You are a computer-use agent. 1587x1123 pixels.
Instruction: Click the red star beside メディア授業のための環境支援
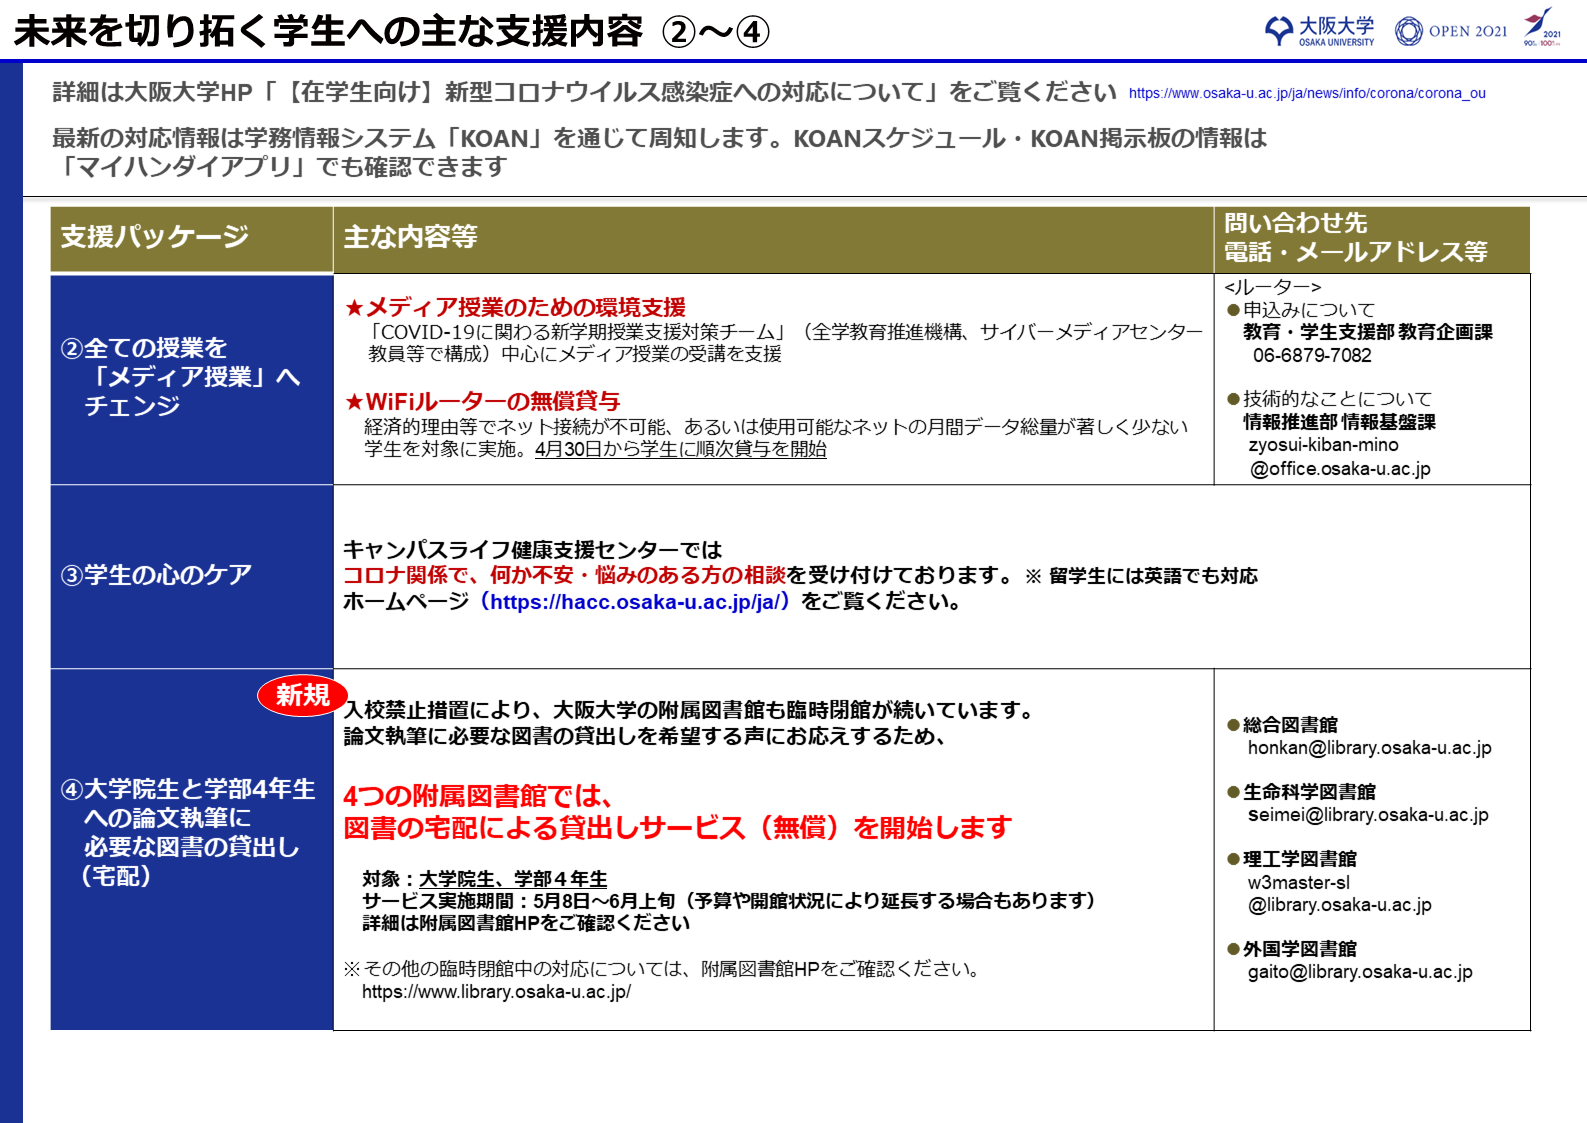click(354, 308)
